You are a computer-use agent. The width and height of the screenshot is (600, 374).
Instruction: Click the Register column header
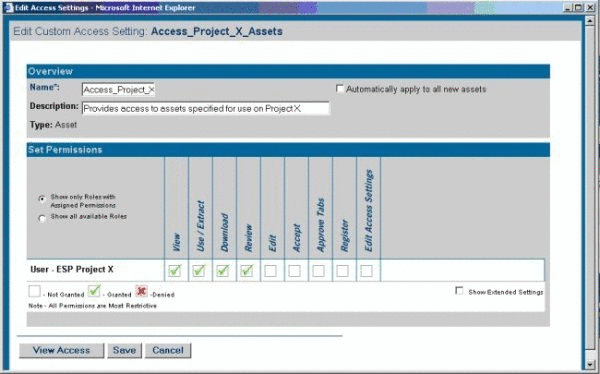point(344,235)
